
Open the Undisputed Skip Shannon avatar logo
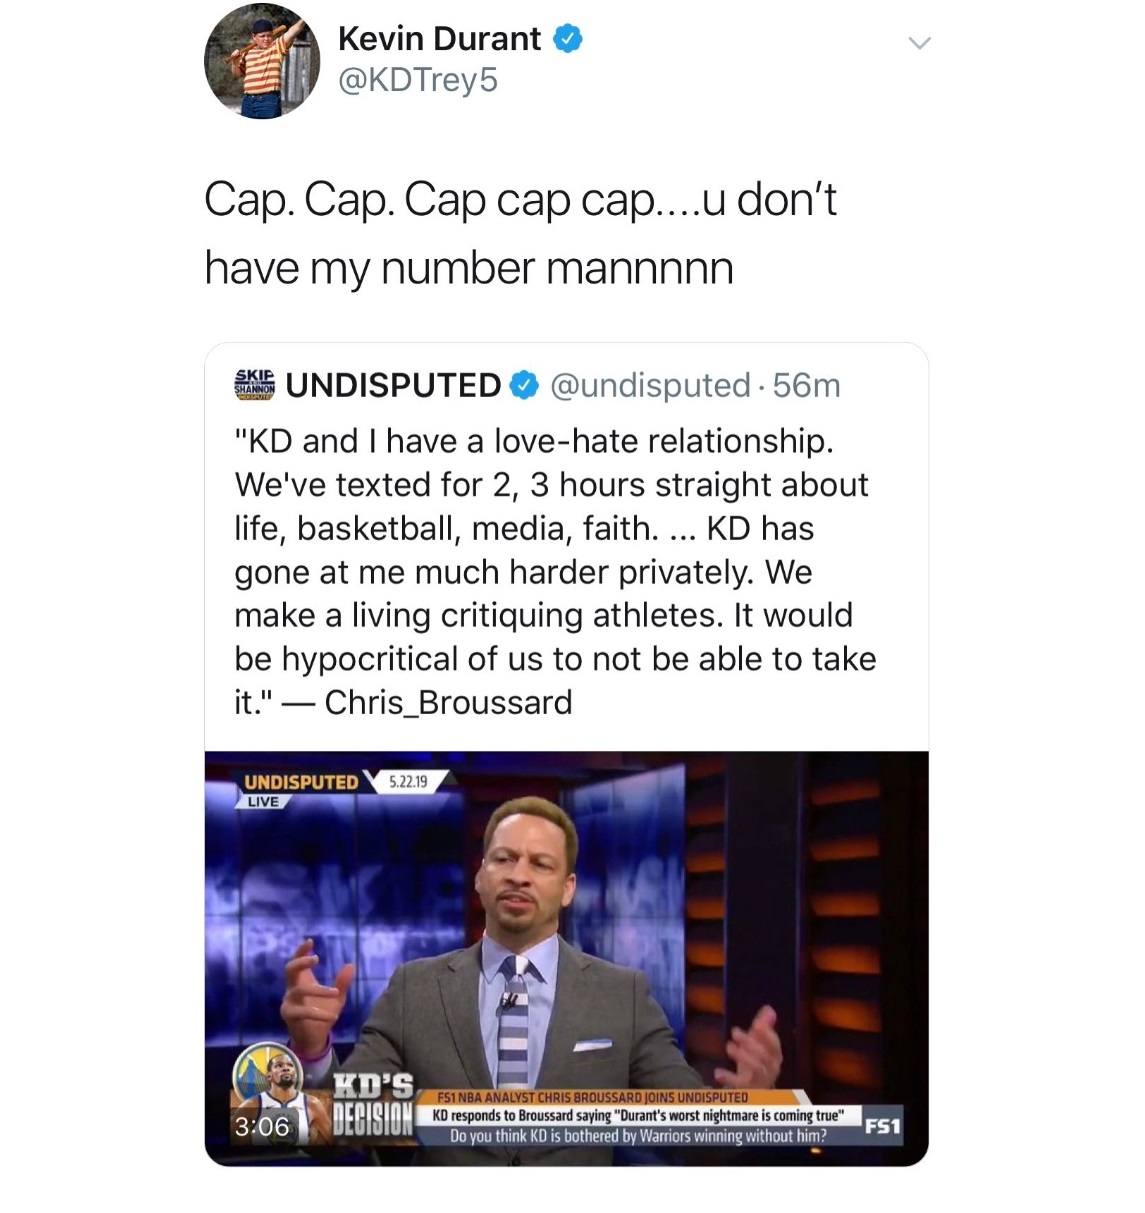click(255, 385)
